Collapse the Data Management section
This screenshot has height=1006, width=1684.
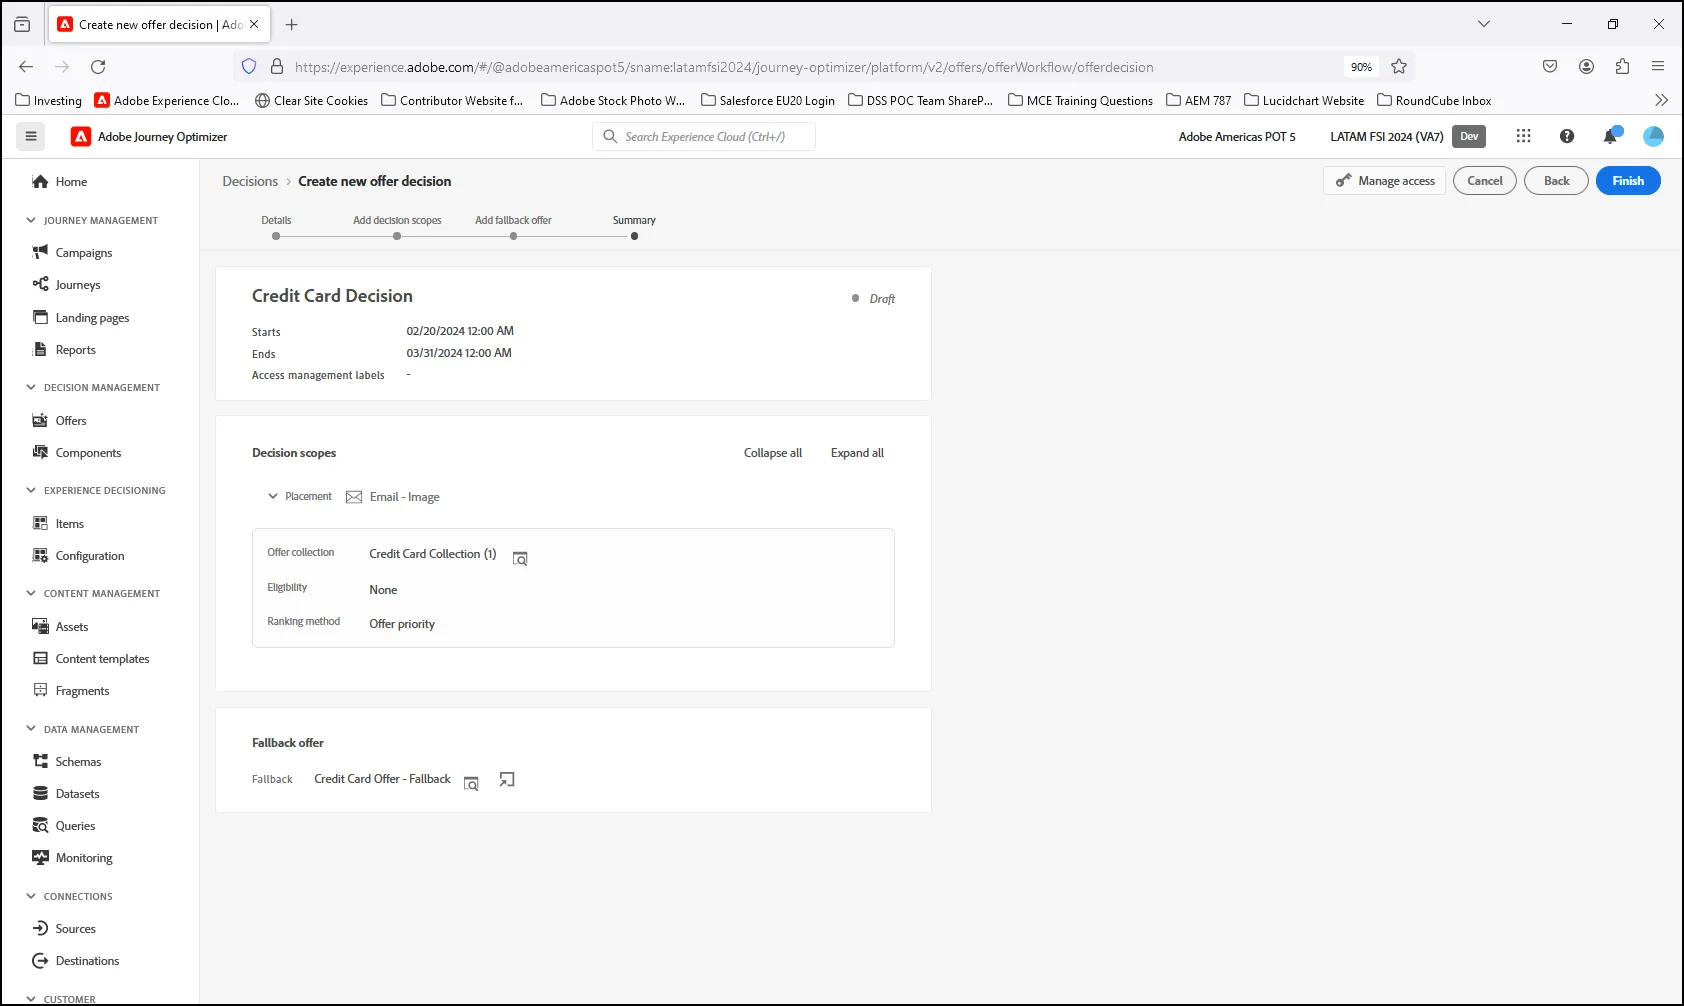click(31, 729)
